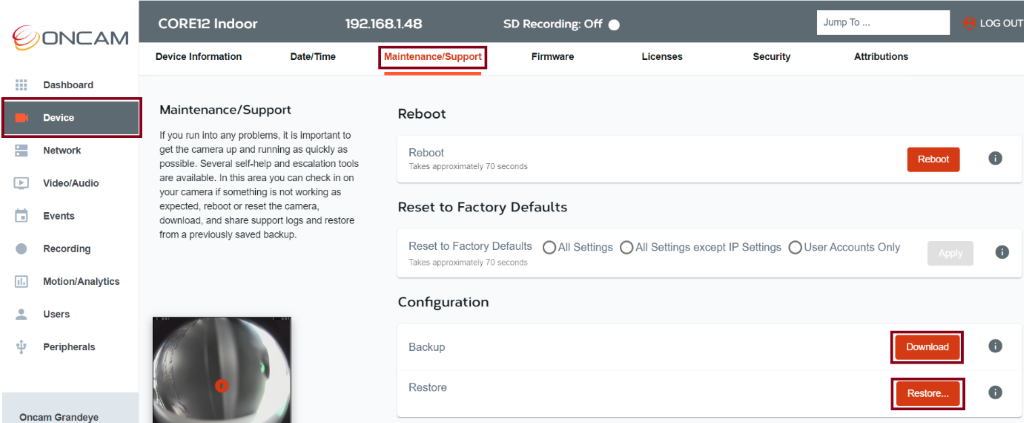Select the All Settings radio option
The width and height of the screenshot is (1024, 423).
549,248
